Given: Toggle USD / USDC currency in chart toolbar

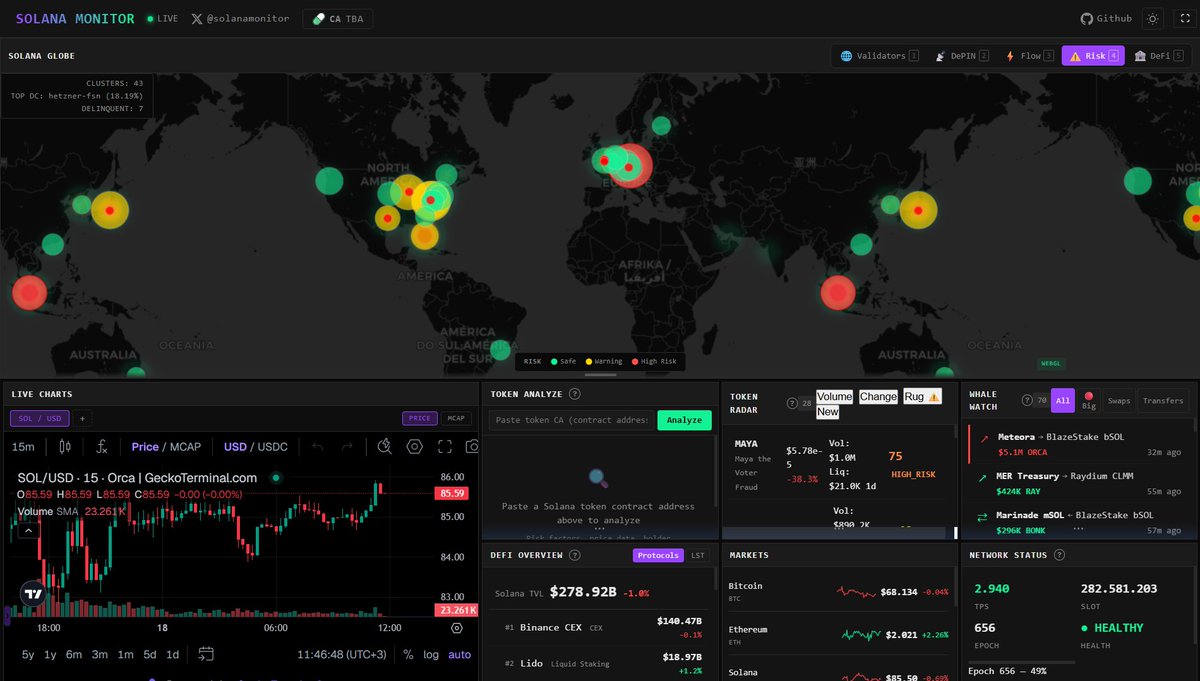Looking at the screenshot, I should point(255,447).
